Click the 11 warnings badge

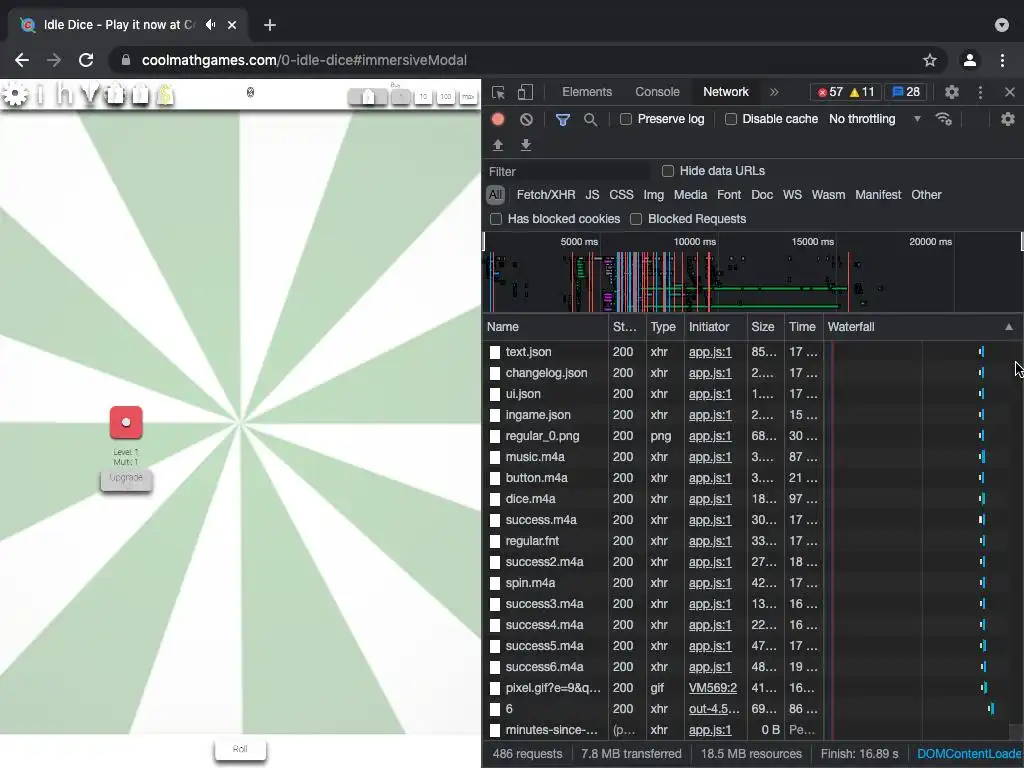tap(862, 92)
